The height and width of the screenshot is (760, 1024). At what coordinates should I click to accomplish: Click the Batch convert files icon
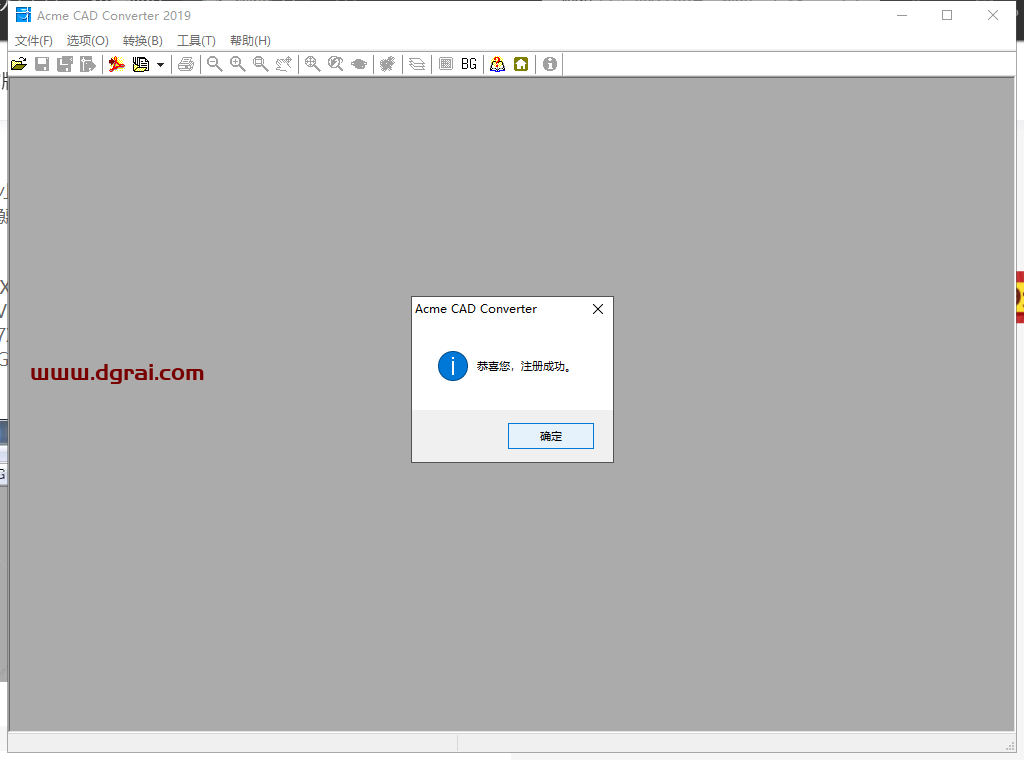140,64
